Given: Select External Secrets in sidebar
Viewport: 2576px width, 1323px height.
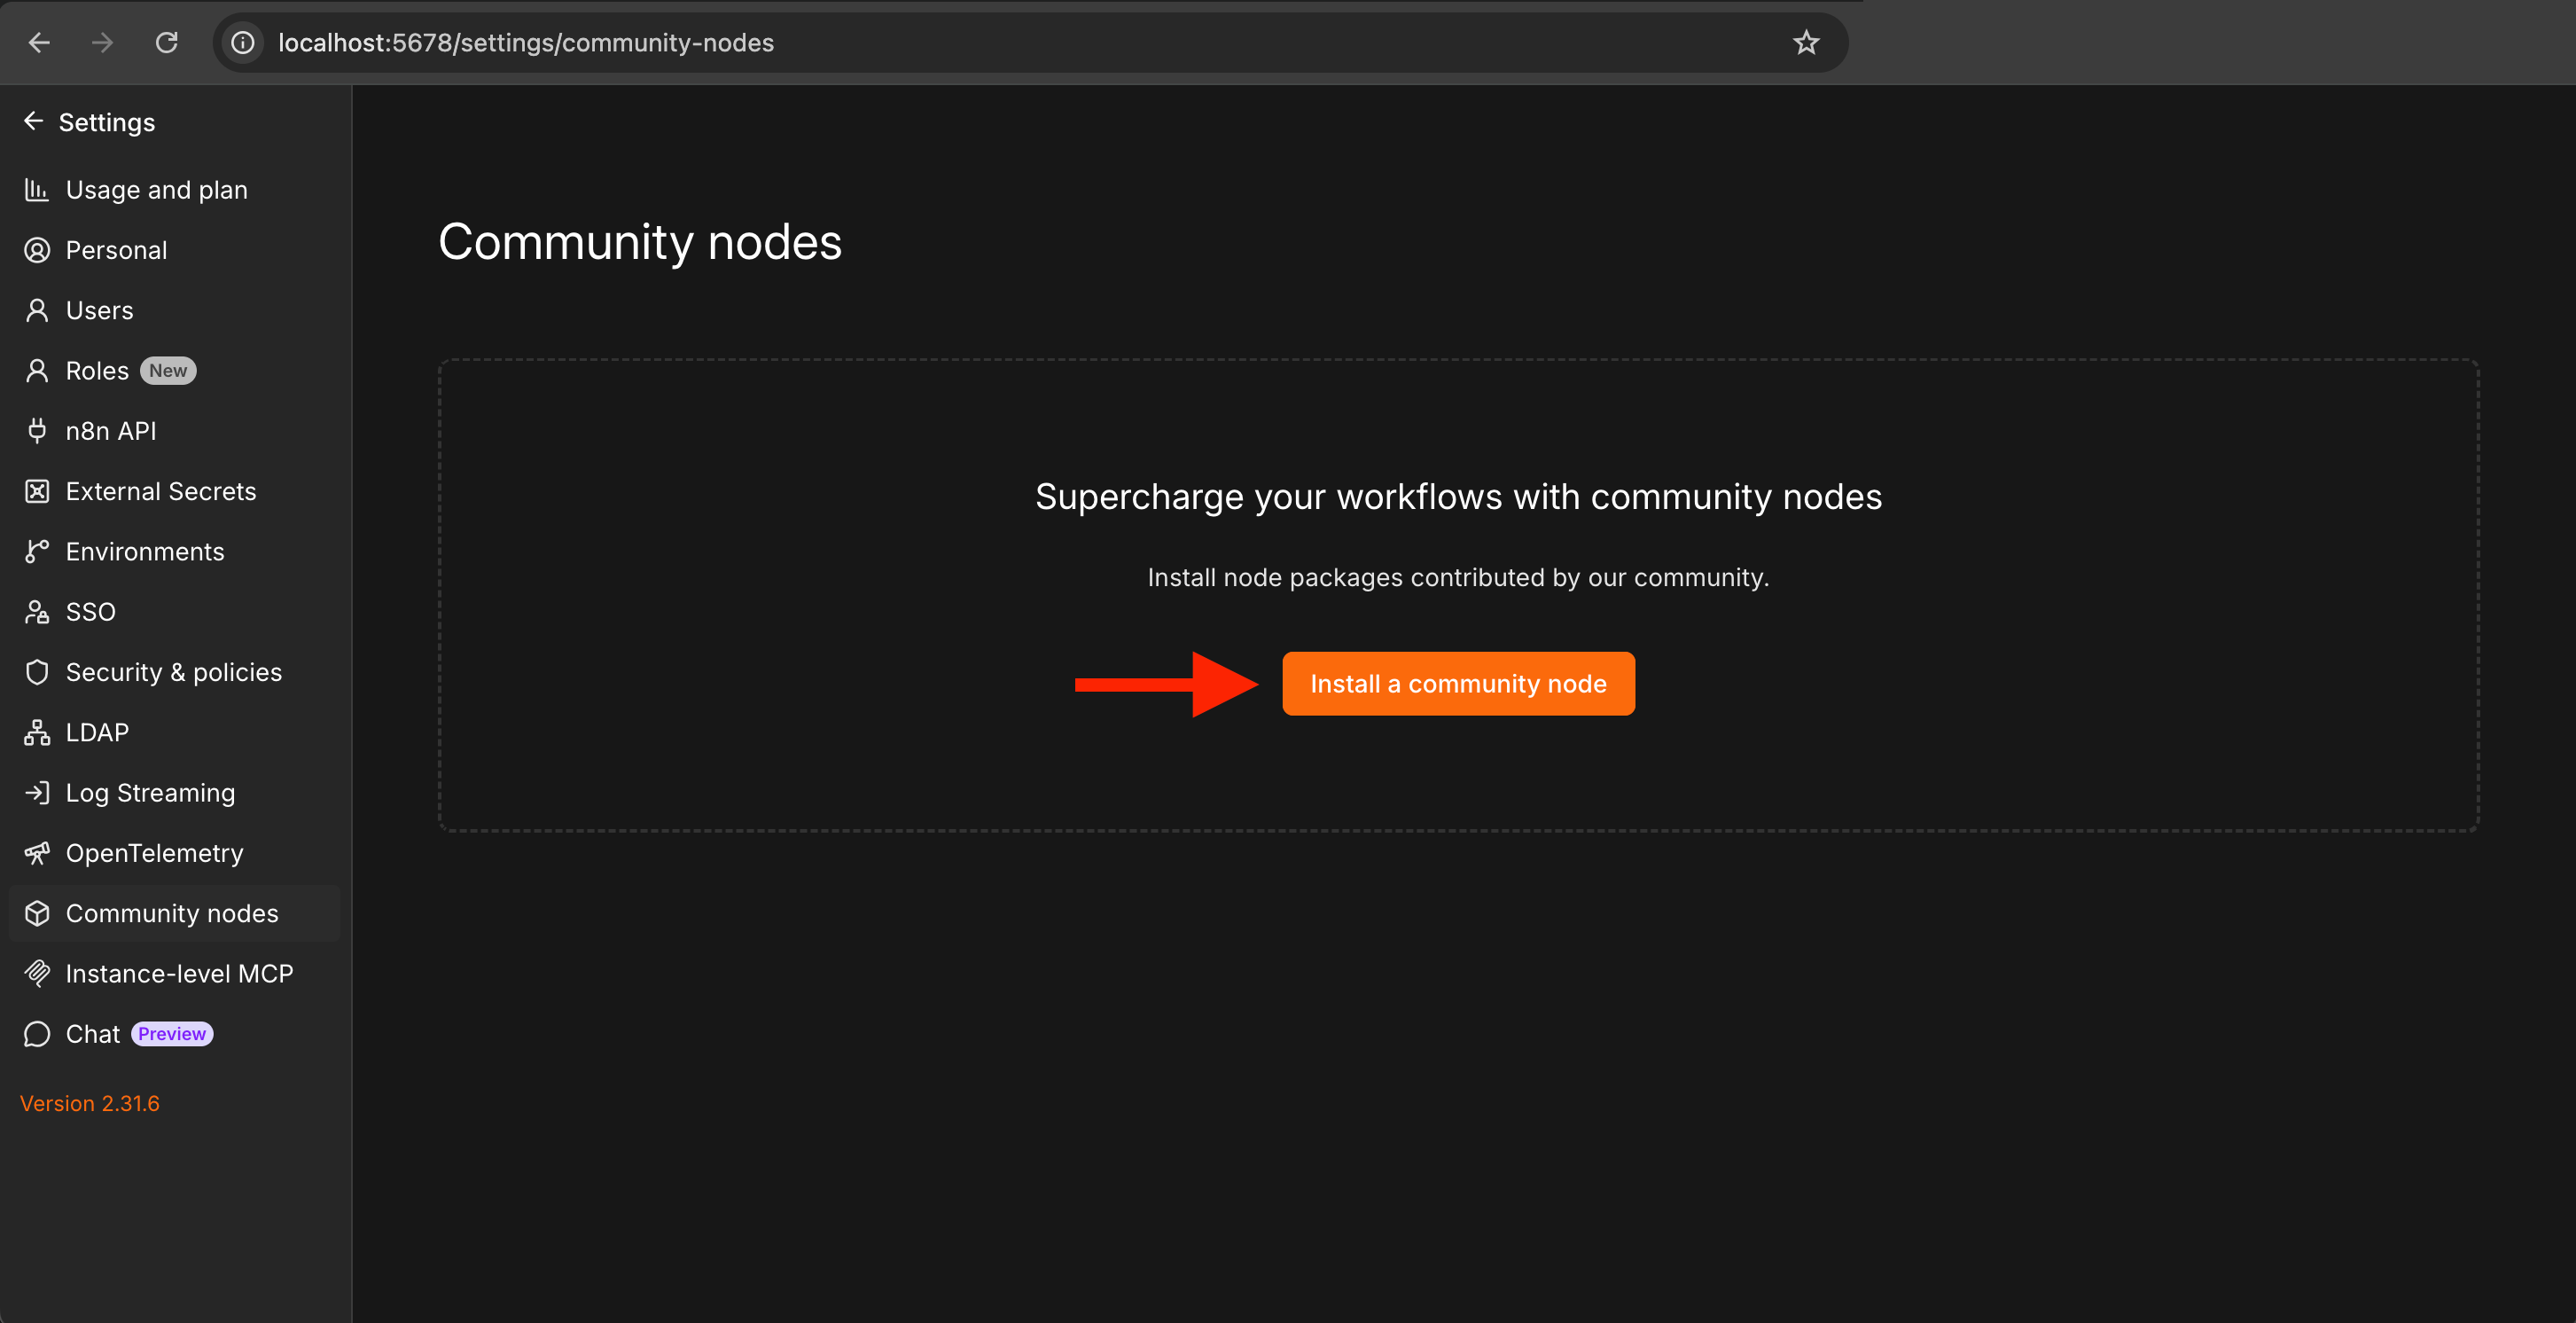Looking at the screenshot, I should click(x=175, y=491).
